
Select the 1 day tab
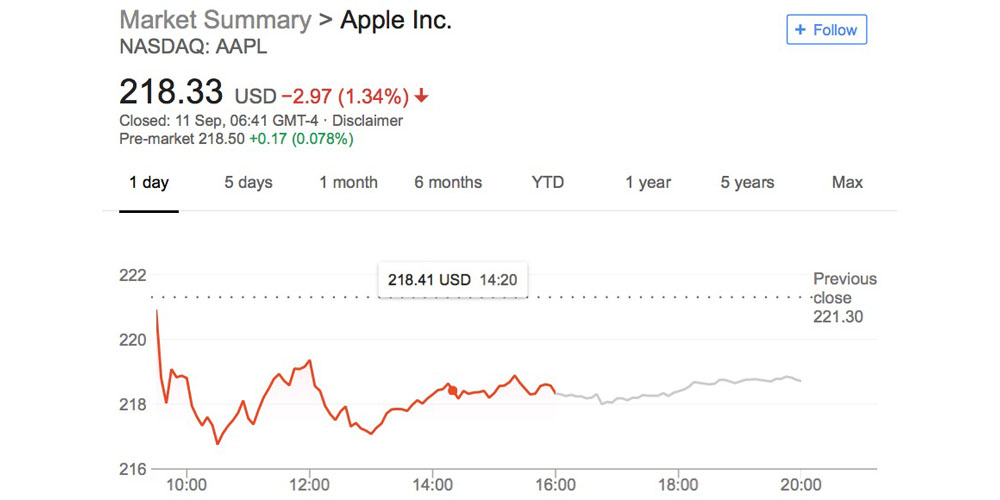pos(149,182)
